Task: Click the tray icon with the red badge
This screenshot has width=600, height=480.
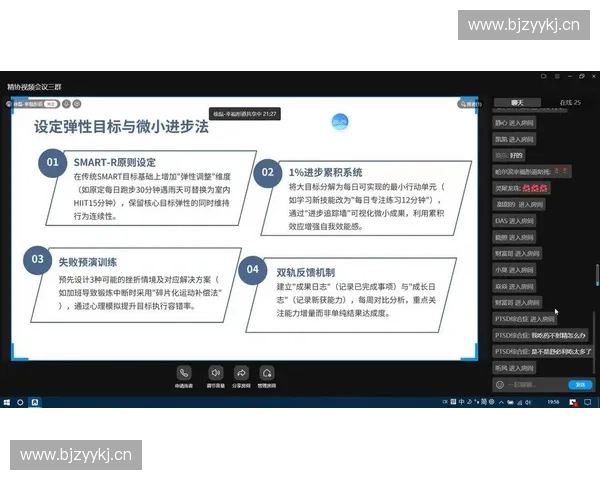Action: click(x=573, y=402)
